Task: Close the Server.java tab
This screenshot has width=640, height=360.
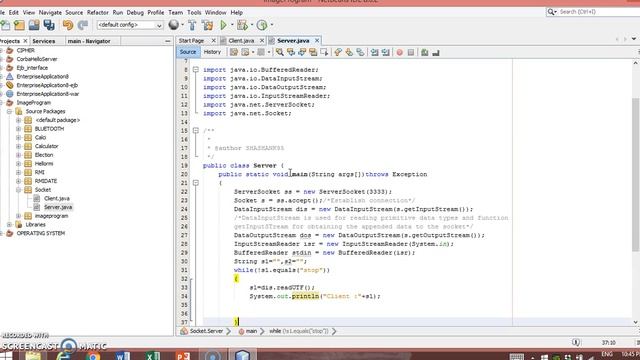Action: click(317, 41)
